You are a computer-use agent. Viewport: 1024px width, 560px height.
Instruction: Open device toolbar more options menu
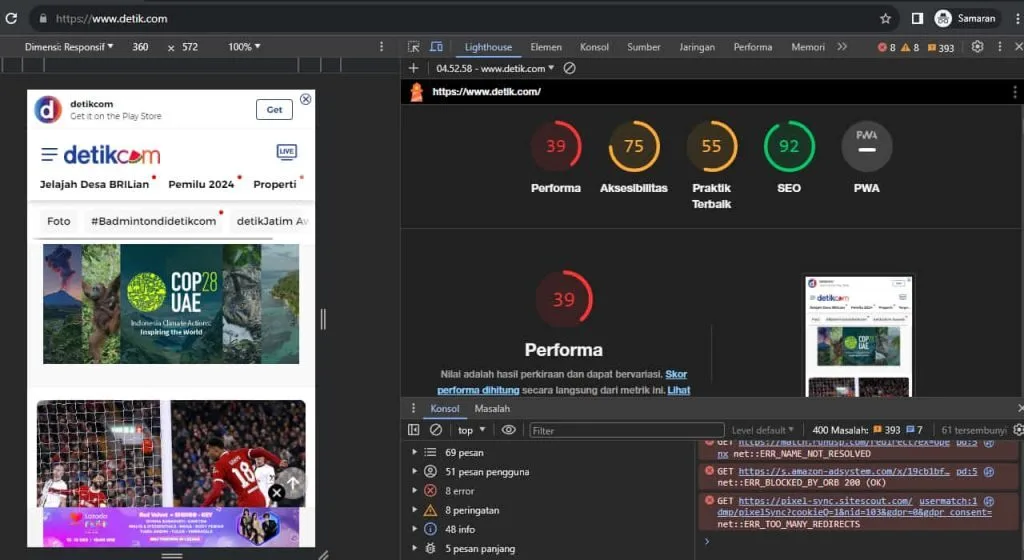pos(381,47)
